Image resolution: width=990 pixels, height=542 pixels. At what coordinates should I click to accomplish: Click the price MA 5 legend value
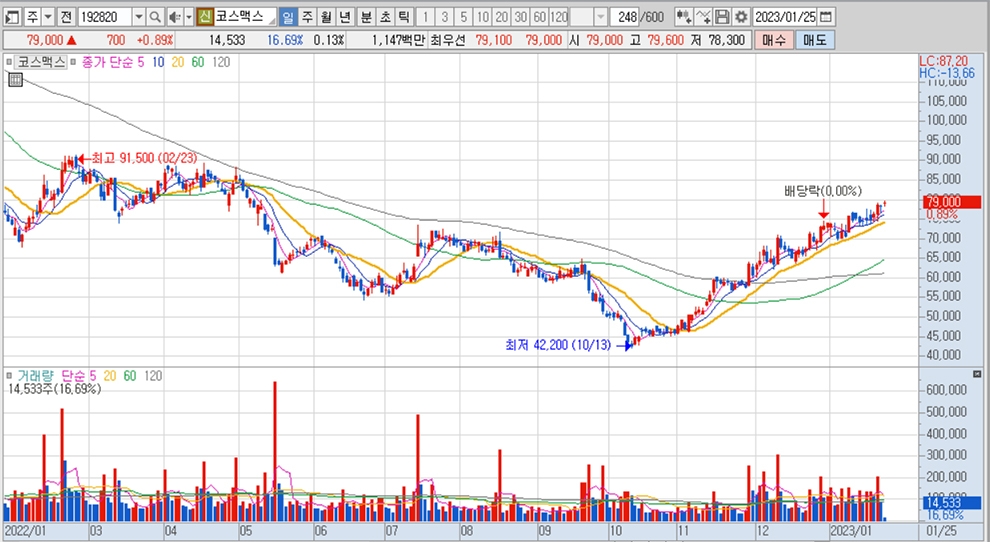(141, 62)
